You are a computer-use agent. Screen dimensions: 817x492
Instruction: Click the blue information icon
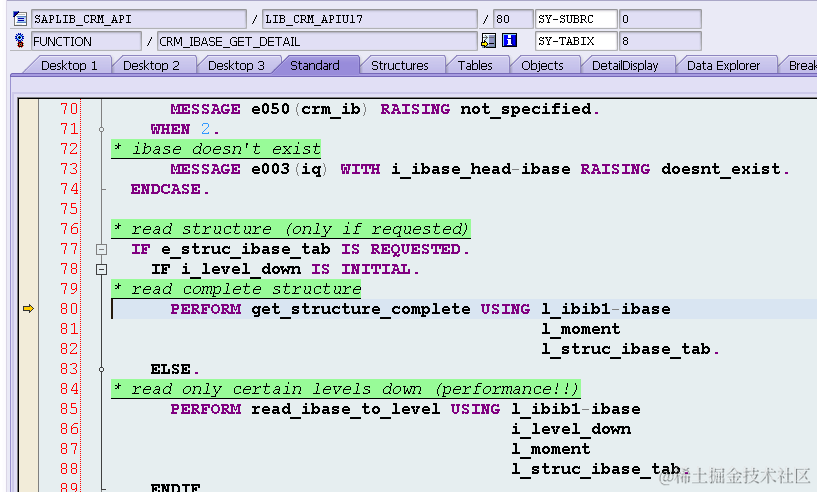(509, 41)
